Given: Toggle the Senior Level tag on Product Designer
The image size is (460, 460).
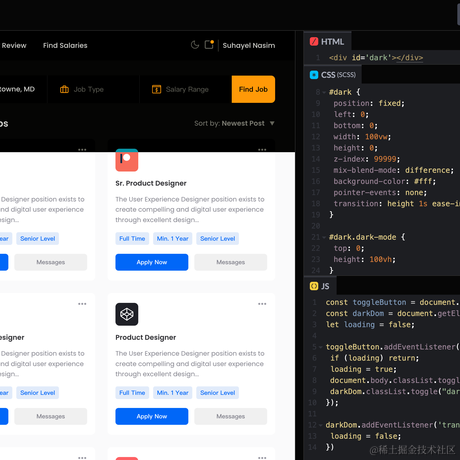Looking at the screenshot, I should [x=217, y=392].
